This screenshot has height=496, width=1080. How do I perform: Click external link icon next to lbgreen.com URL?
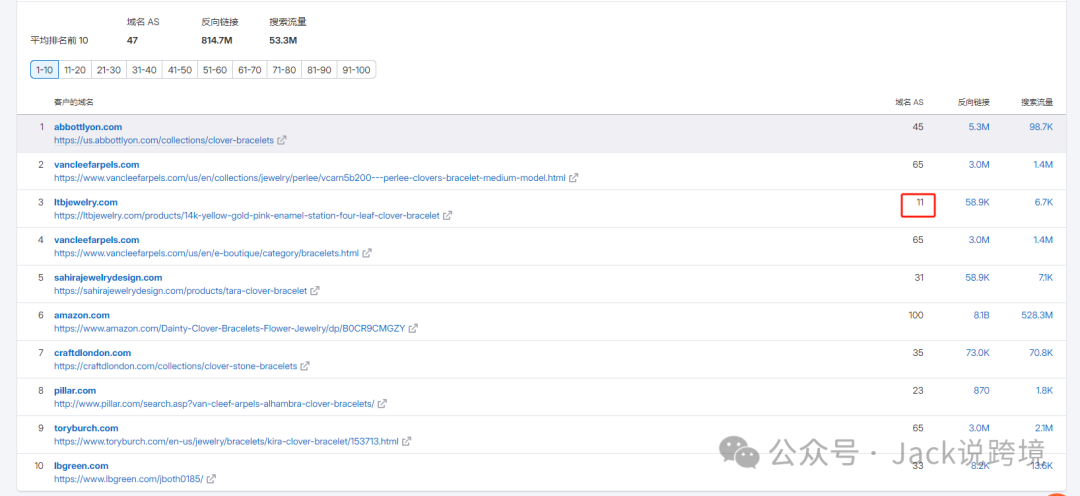[211, 480]
